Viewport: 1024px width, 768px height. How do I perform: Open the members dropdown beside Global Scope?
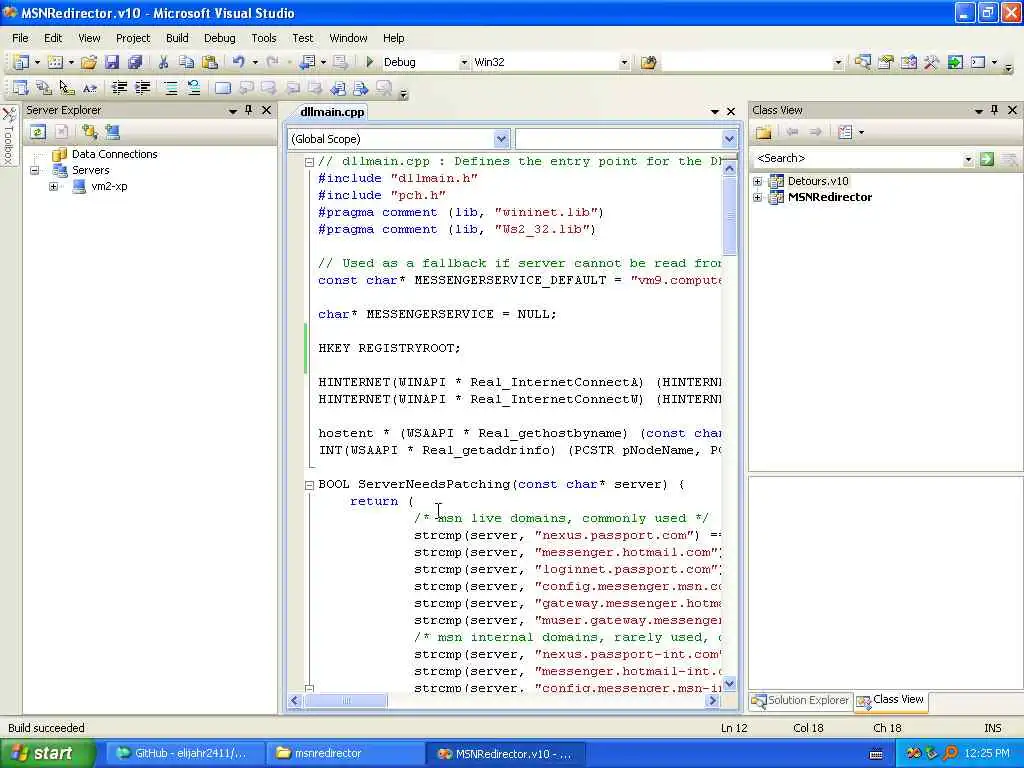(729, 139)
